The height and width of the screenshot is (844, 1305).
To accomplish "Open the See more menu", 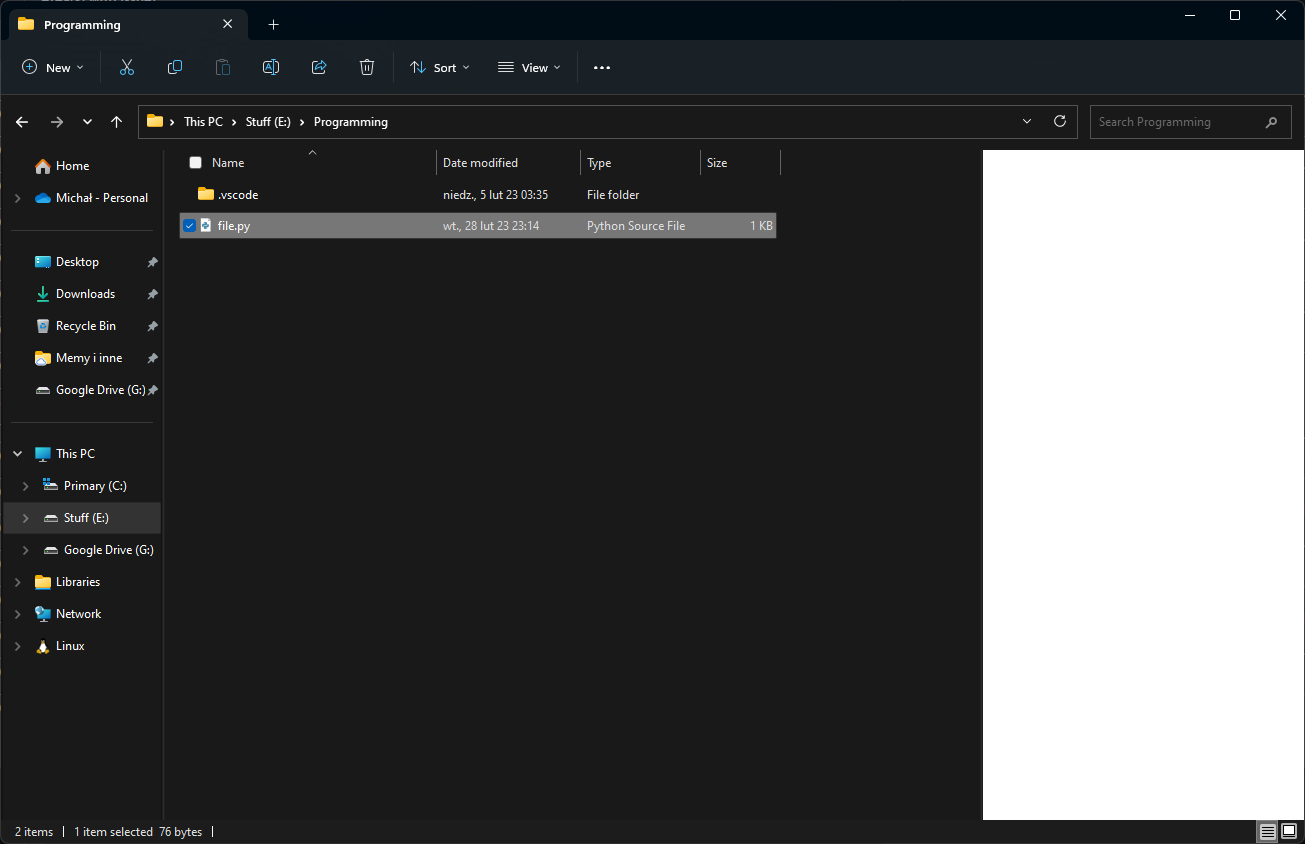I will 601,67.
